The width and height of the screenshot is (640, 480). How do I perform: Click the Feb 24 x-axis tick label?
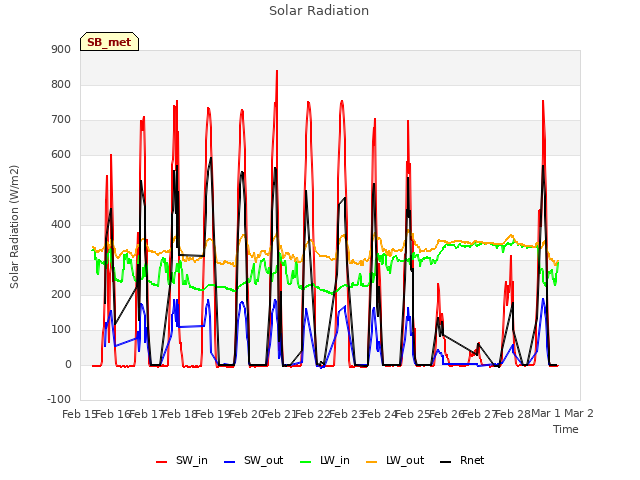tap(380, 414)
